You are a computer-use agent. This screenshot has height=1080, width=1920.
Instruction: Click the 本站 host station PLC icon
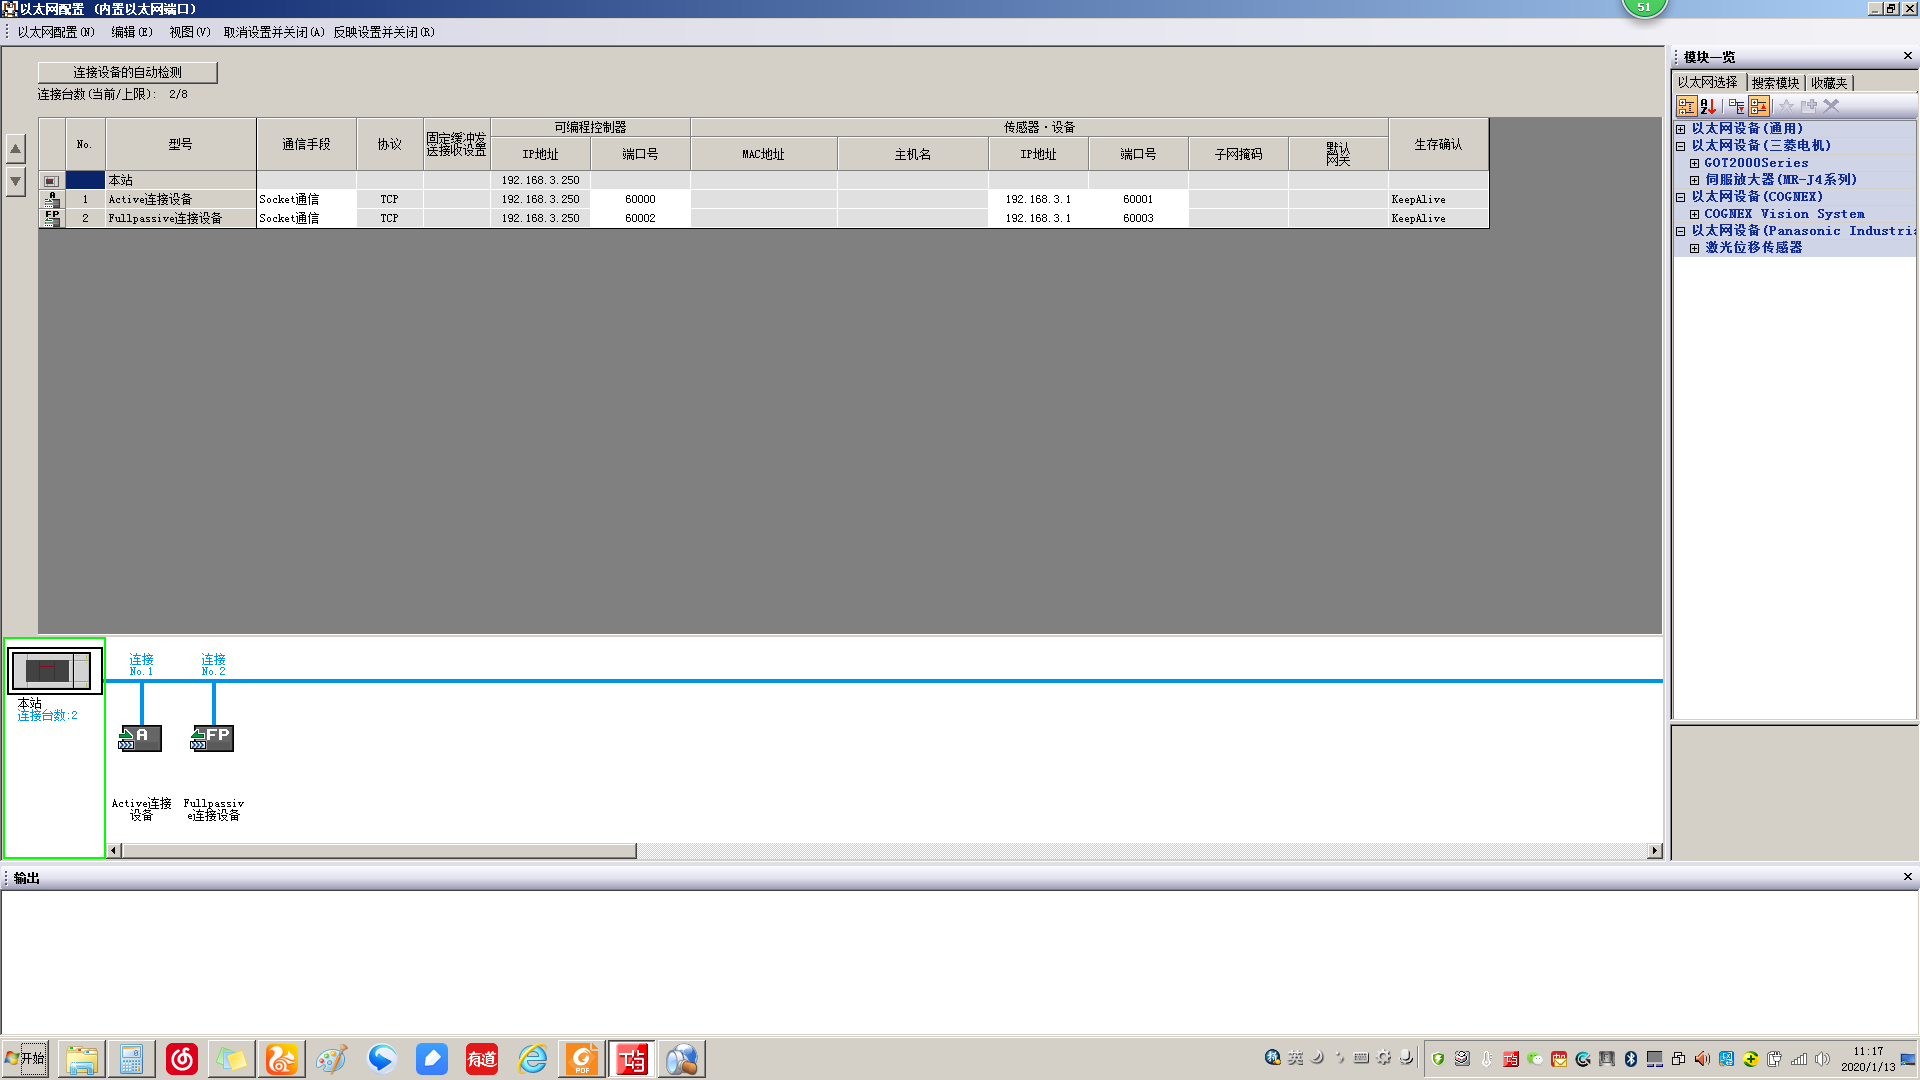[55, 670]
